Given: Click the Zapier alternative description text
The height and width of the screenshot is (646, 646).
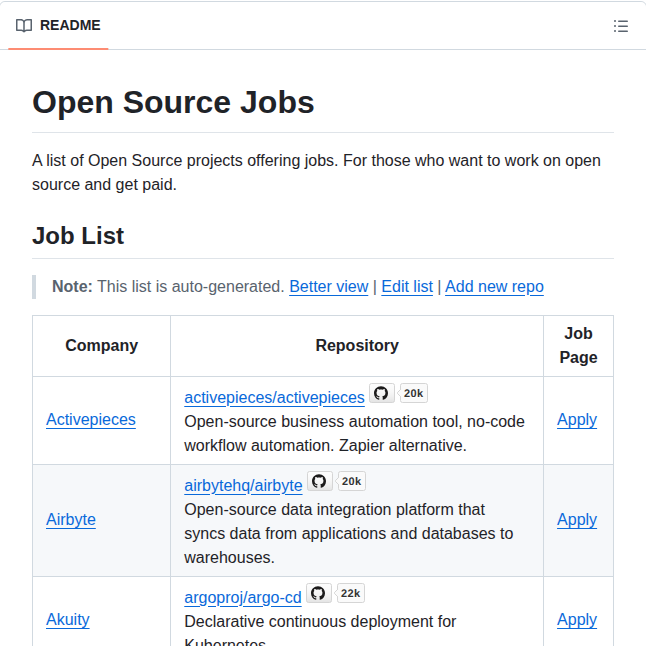Looking at the screenshot, I should (354, 433).
